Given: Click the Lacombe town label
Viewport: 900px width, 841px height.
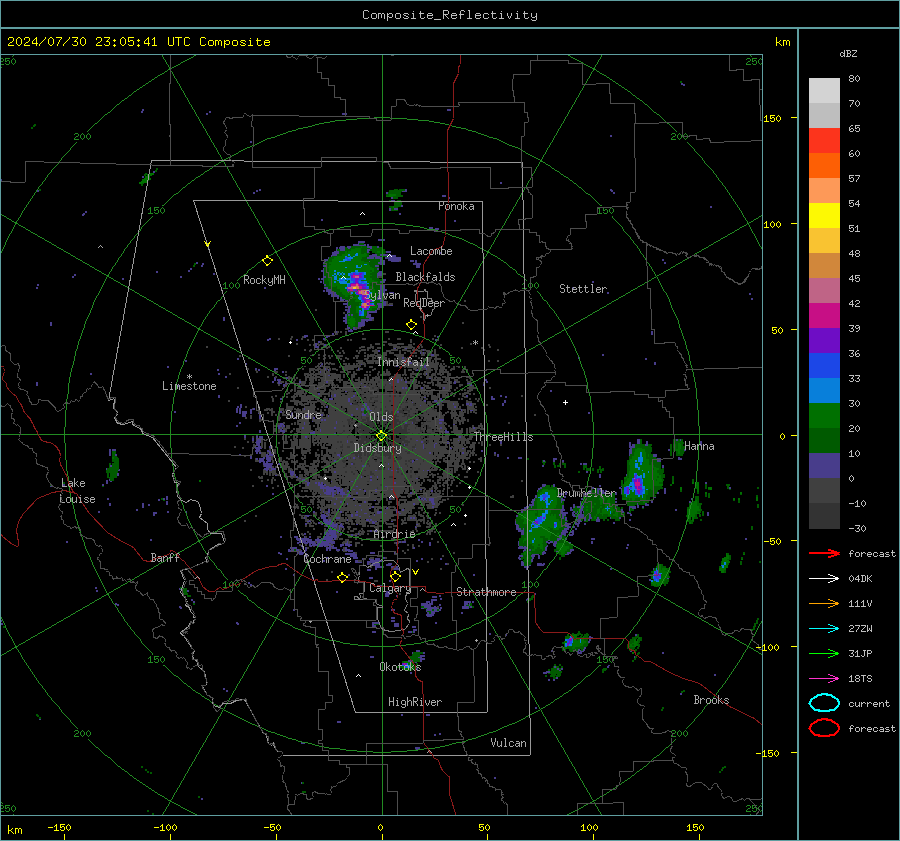Looking at the screenshot, I should click(x=431, y=251).
